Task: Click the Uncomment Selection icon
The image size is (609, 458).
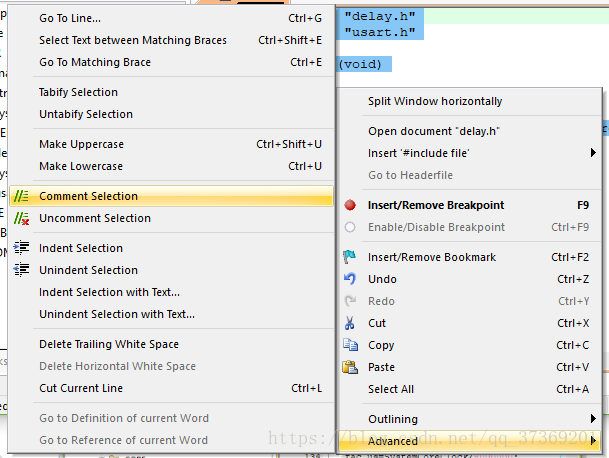Action: pyautogui.click(x=21, y=218)
